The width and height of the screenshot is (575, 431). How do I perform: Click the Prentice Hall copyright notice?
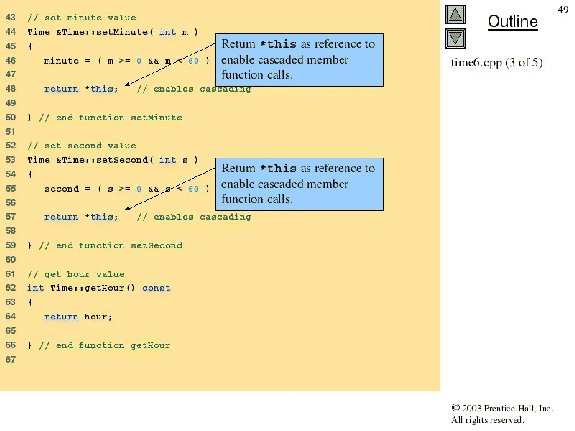502,414
